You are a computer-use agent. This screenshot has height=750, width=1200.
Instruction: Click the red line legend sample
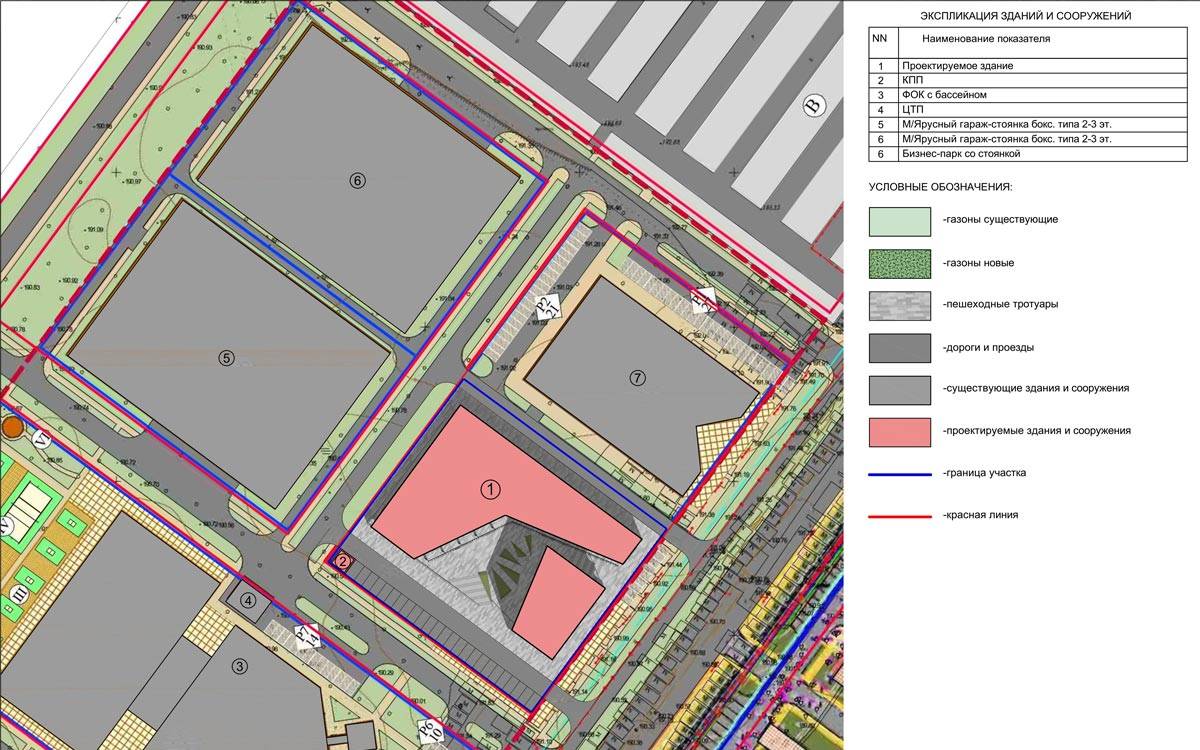(900, 514)
